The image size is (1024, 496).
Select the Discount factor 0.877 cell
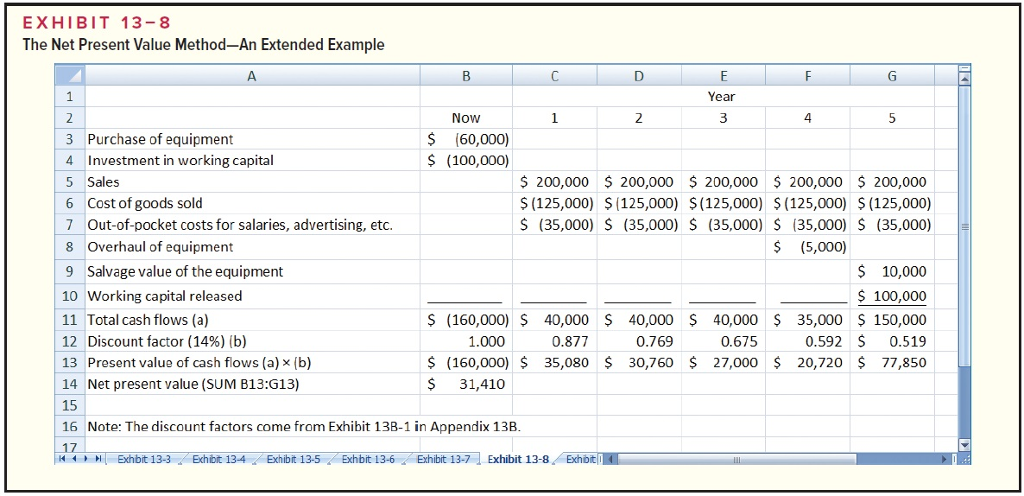point(554,341)
